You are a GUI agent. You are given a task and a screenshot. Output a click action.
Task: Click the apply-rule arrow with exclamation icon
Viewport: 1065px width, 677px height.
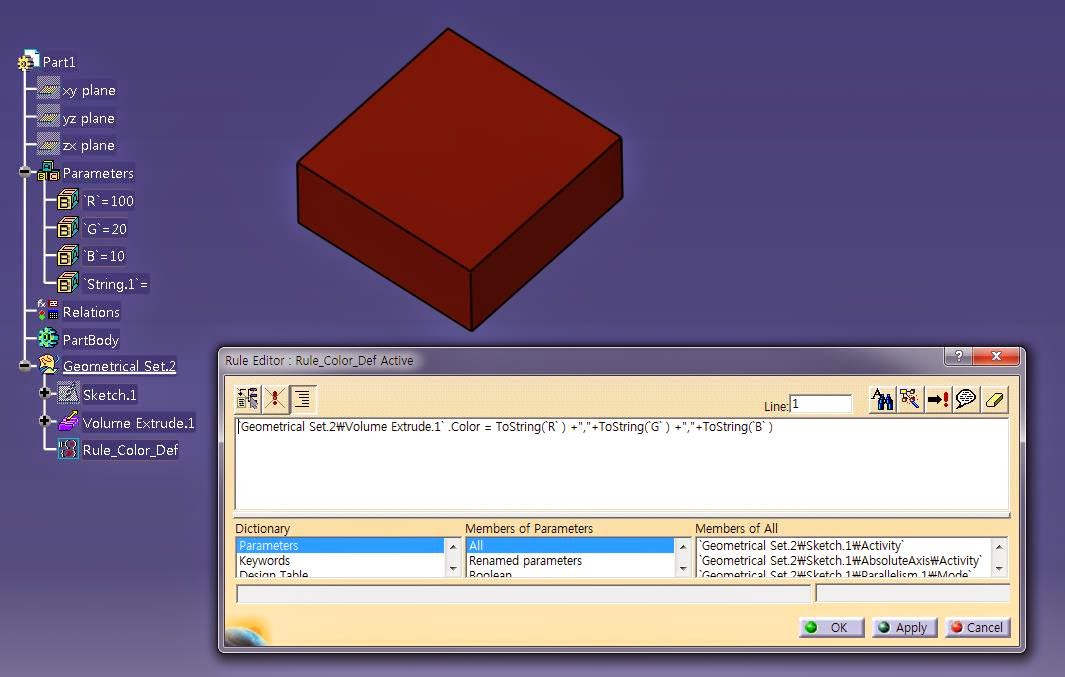tap(939, 399)
